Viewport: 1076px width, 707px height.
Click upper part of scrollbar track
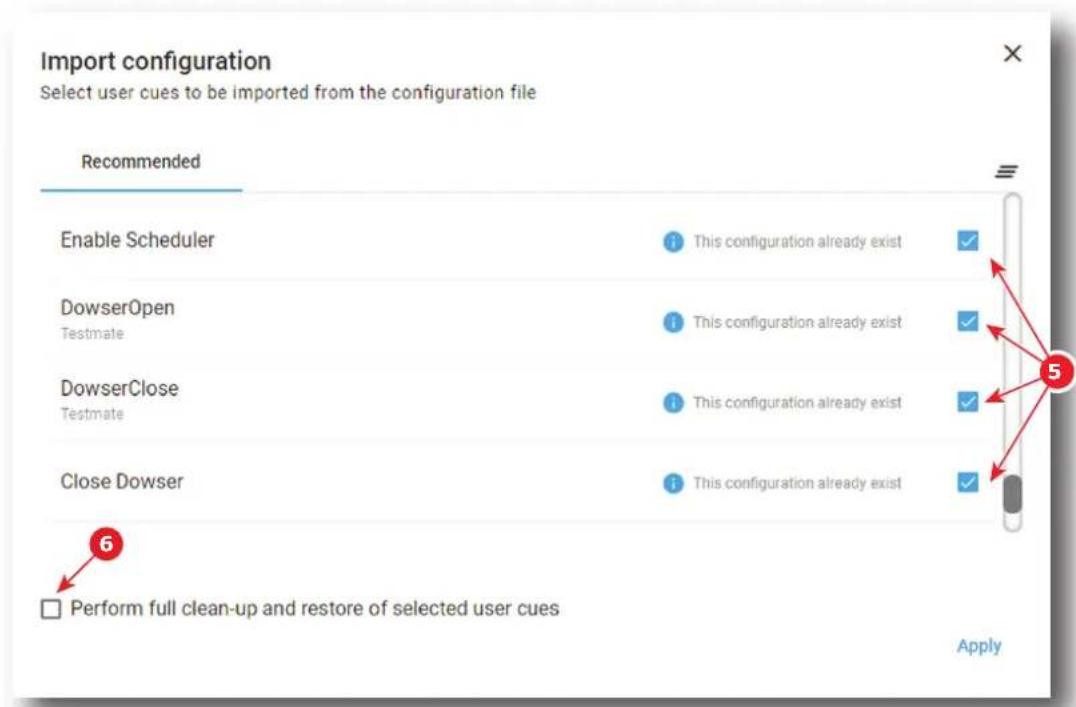1012,275
